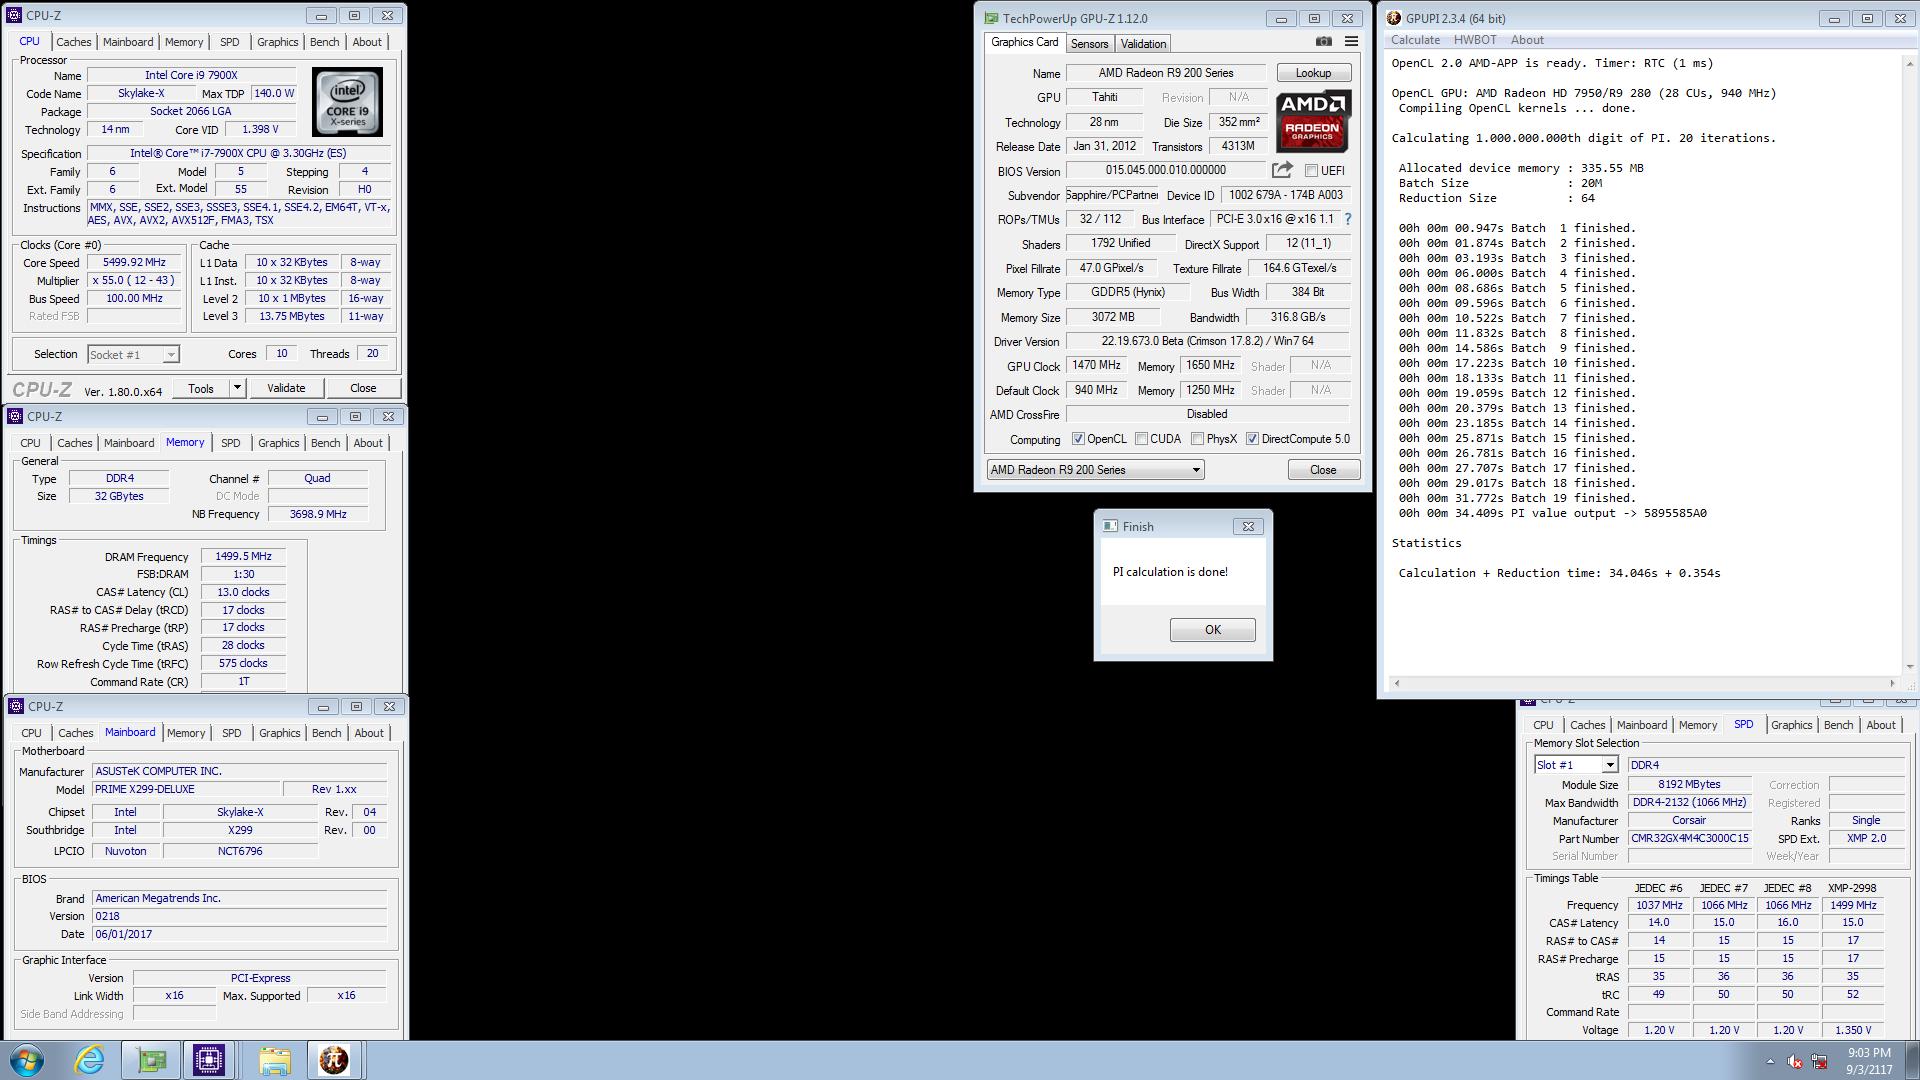Click the PRIME X299-DELUXE model field
The width and height of the screenshot is (1920, 1080).
pyautogui.click(x=186, y=790)
